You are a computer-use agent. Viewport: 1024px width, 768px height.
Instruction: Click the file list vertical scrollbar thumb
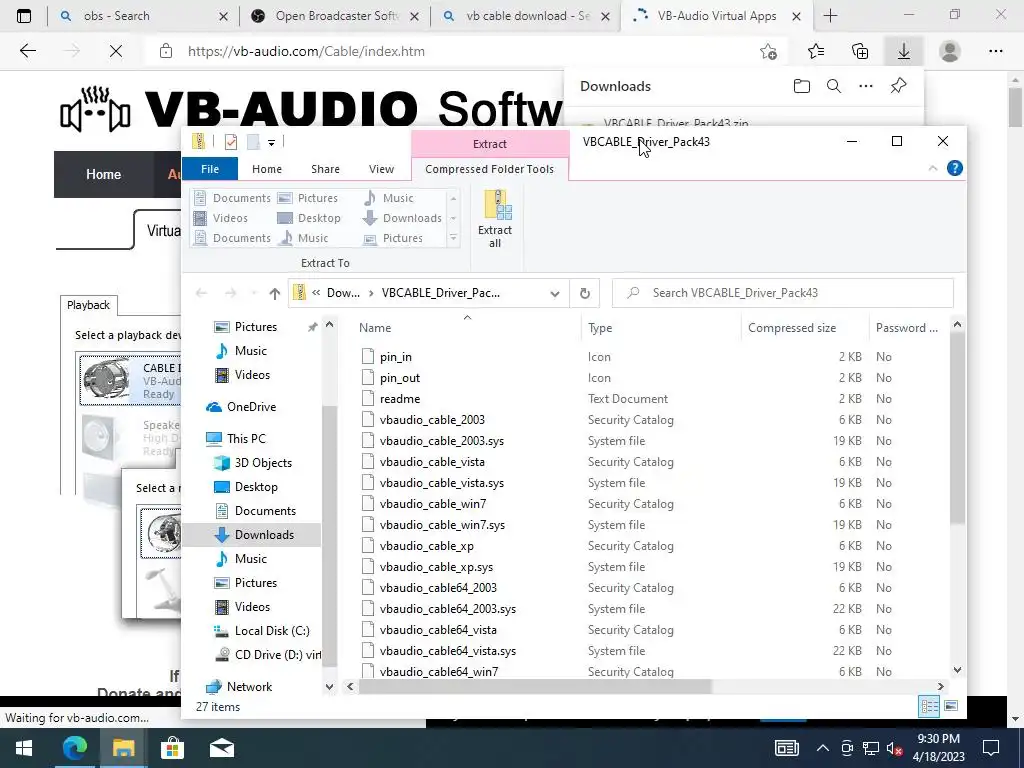click(x=957, y=428)
